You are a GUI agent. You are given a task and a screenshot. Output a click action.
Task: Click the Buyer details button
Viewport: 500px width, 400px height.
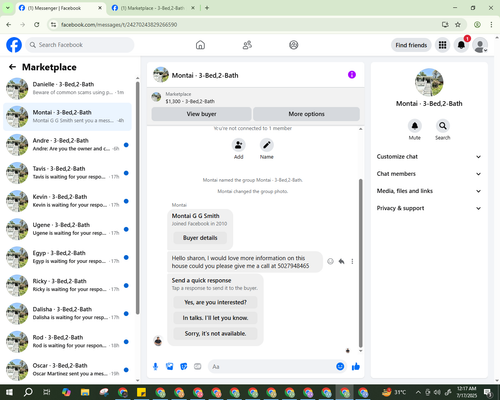pyautogui.click(x=200, y=238)
